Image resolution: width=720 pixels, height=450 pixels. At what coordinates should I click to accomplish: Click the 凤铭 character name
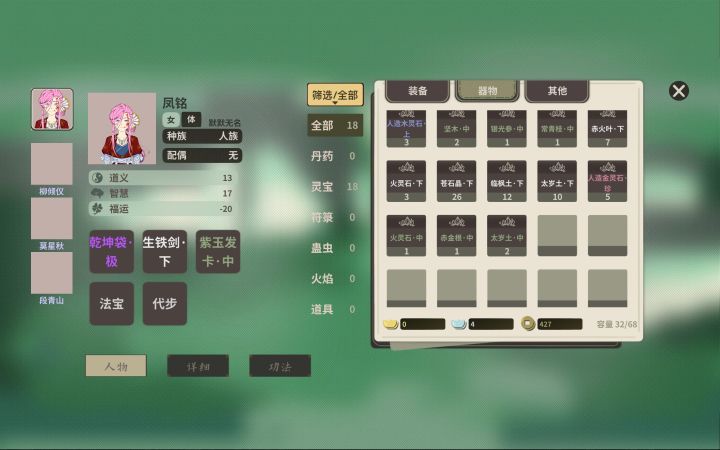point(174,103)
